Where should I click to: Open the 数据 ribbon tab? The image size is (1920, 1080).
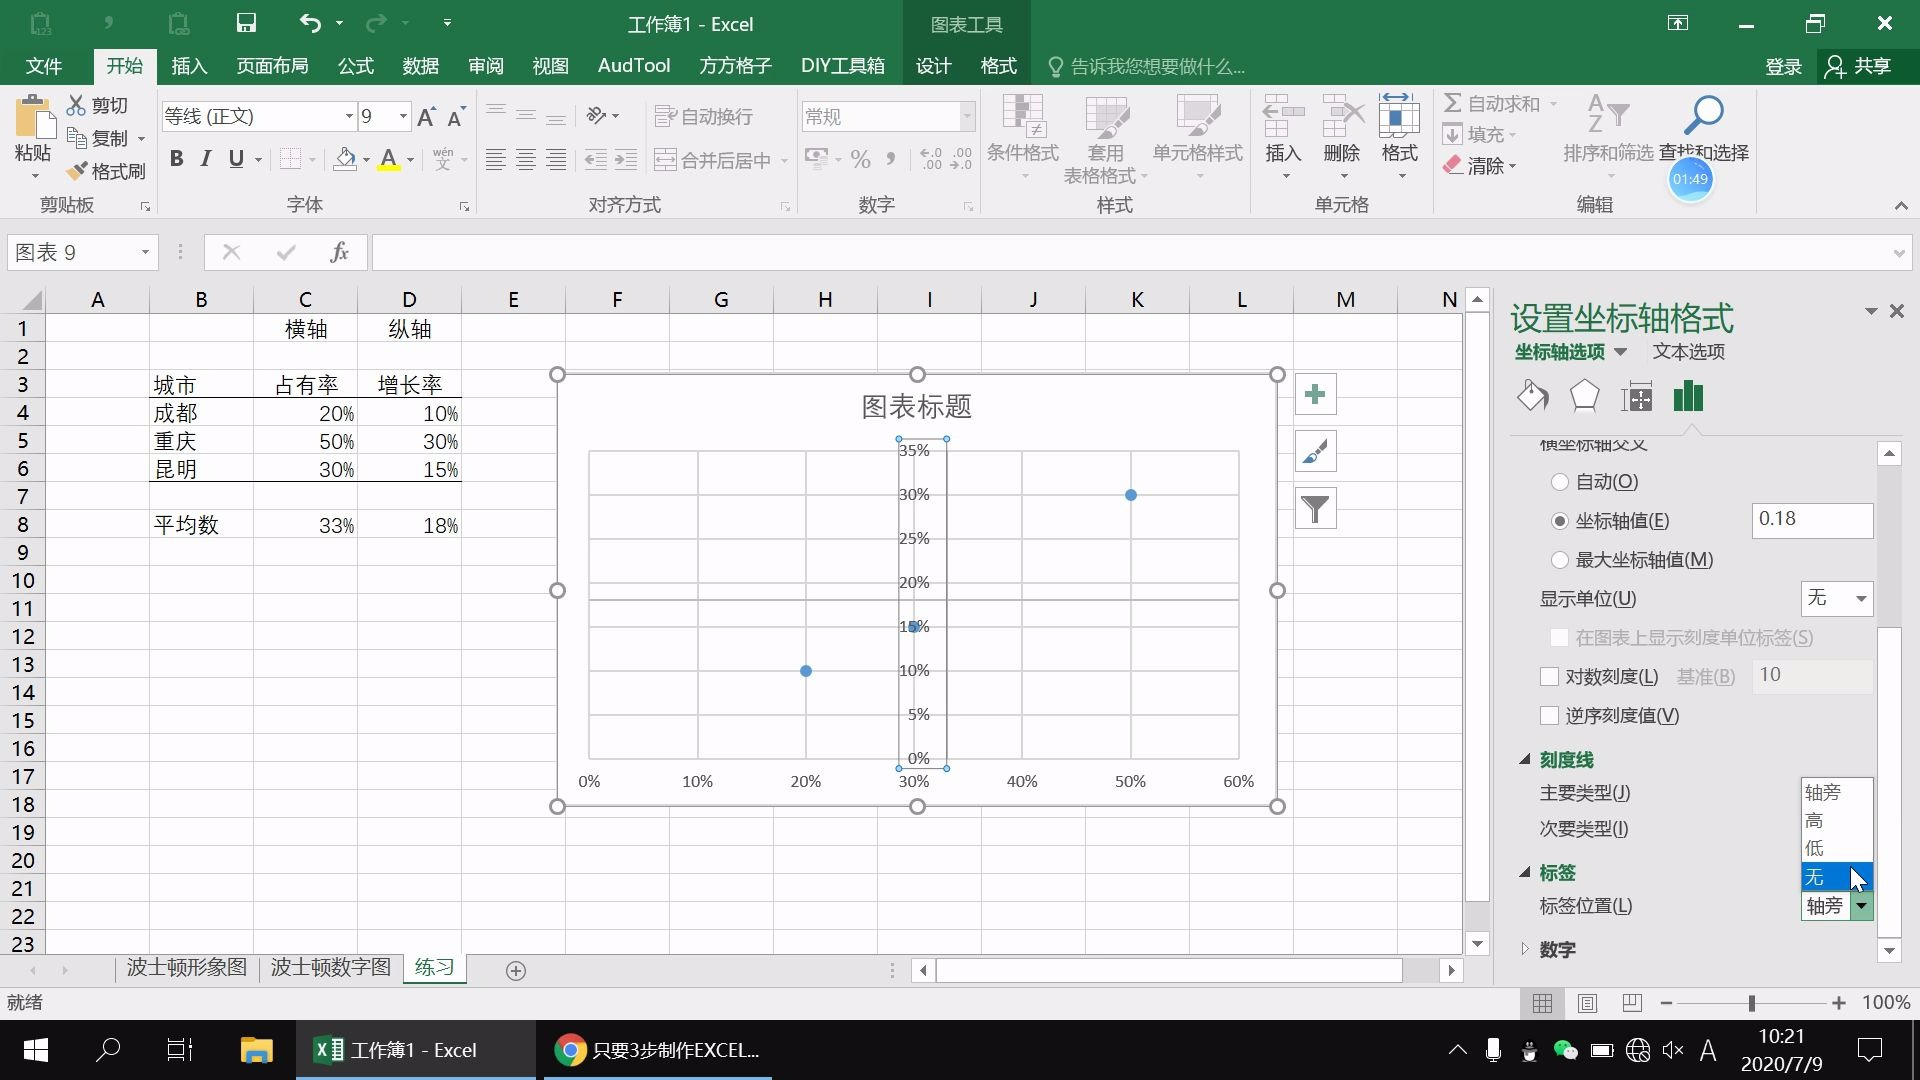pyautogui.click(x=420, y=66)
